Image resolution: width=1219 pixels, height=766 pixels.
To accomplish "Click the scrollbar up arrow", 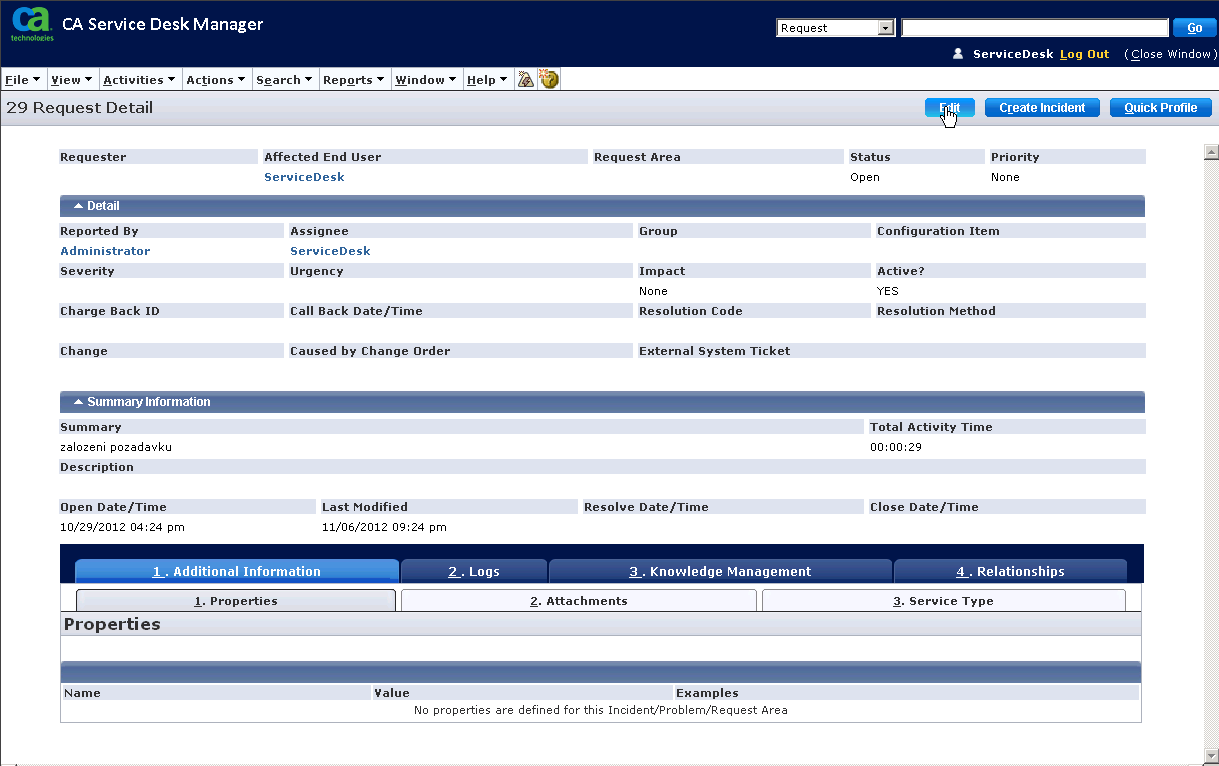I will (x=1211, y=152).
